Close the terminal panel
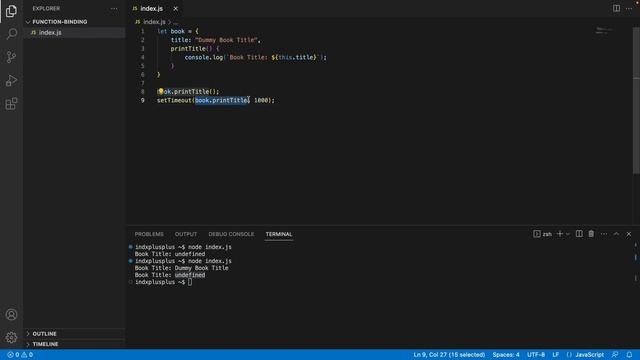 click(629, 234)
